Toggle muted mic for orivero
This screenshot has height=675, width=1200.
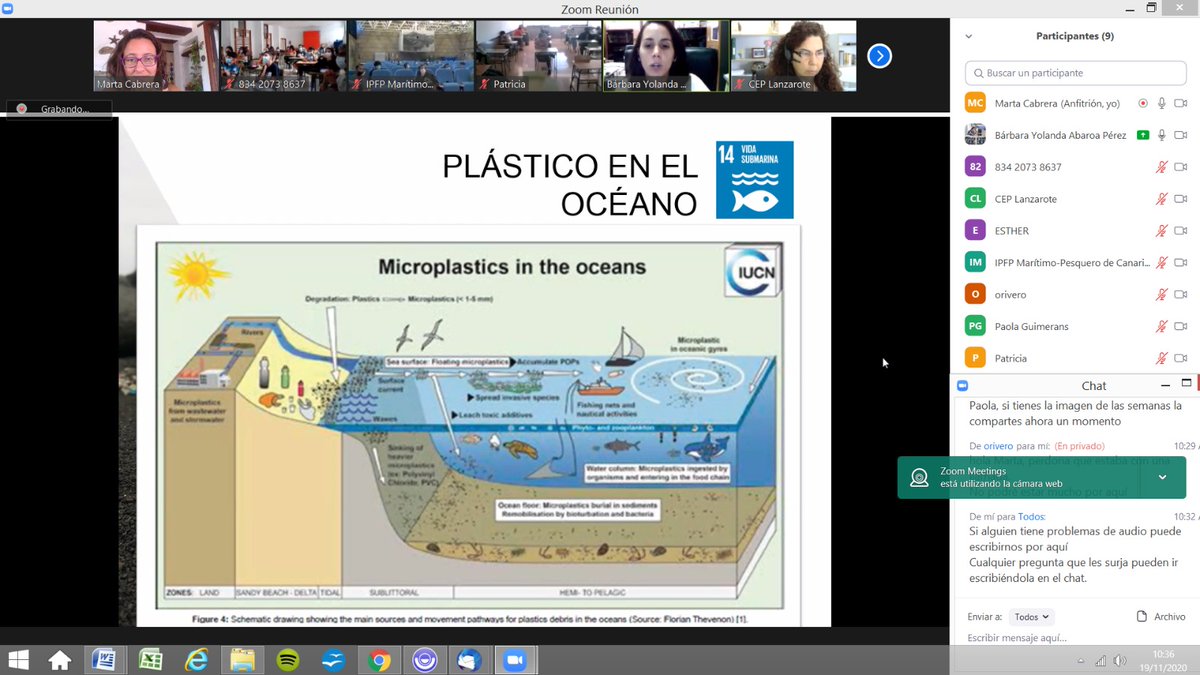click(1161, 295)
